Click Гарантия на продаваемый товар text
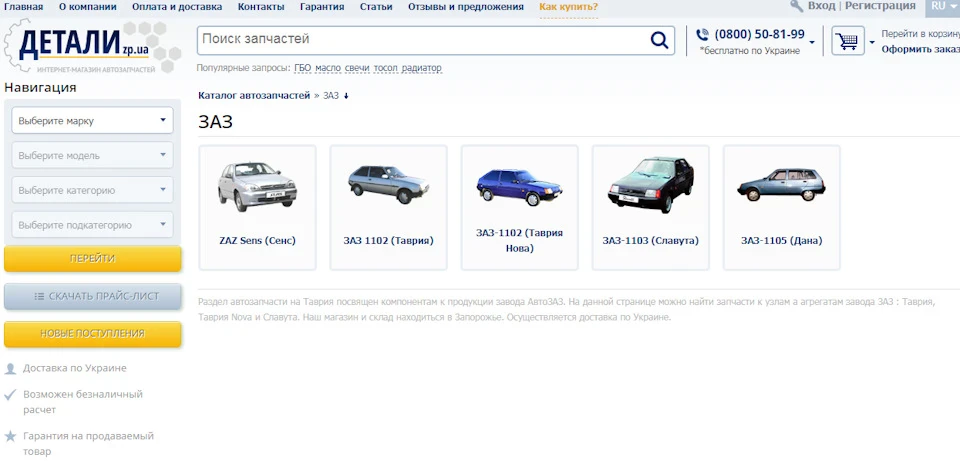The height and width of the screenshot is (461, 960). pyautogui.click(x=88, y=444)
